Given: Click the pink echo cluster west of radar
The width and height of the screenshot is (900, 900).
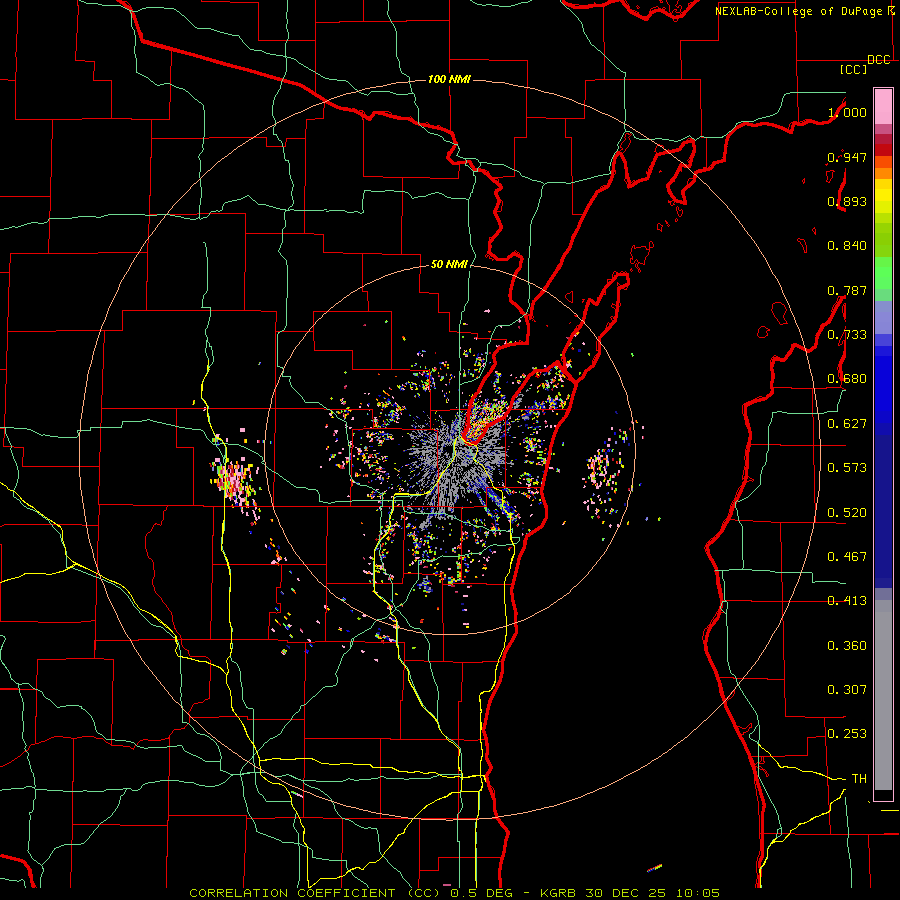Looking at the screenshot, I should coord(234,480).
